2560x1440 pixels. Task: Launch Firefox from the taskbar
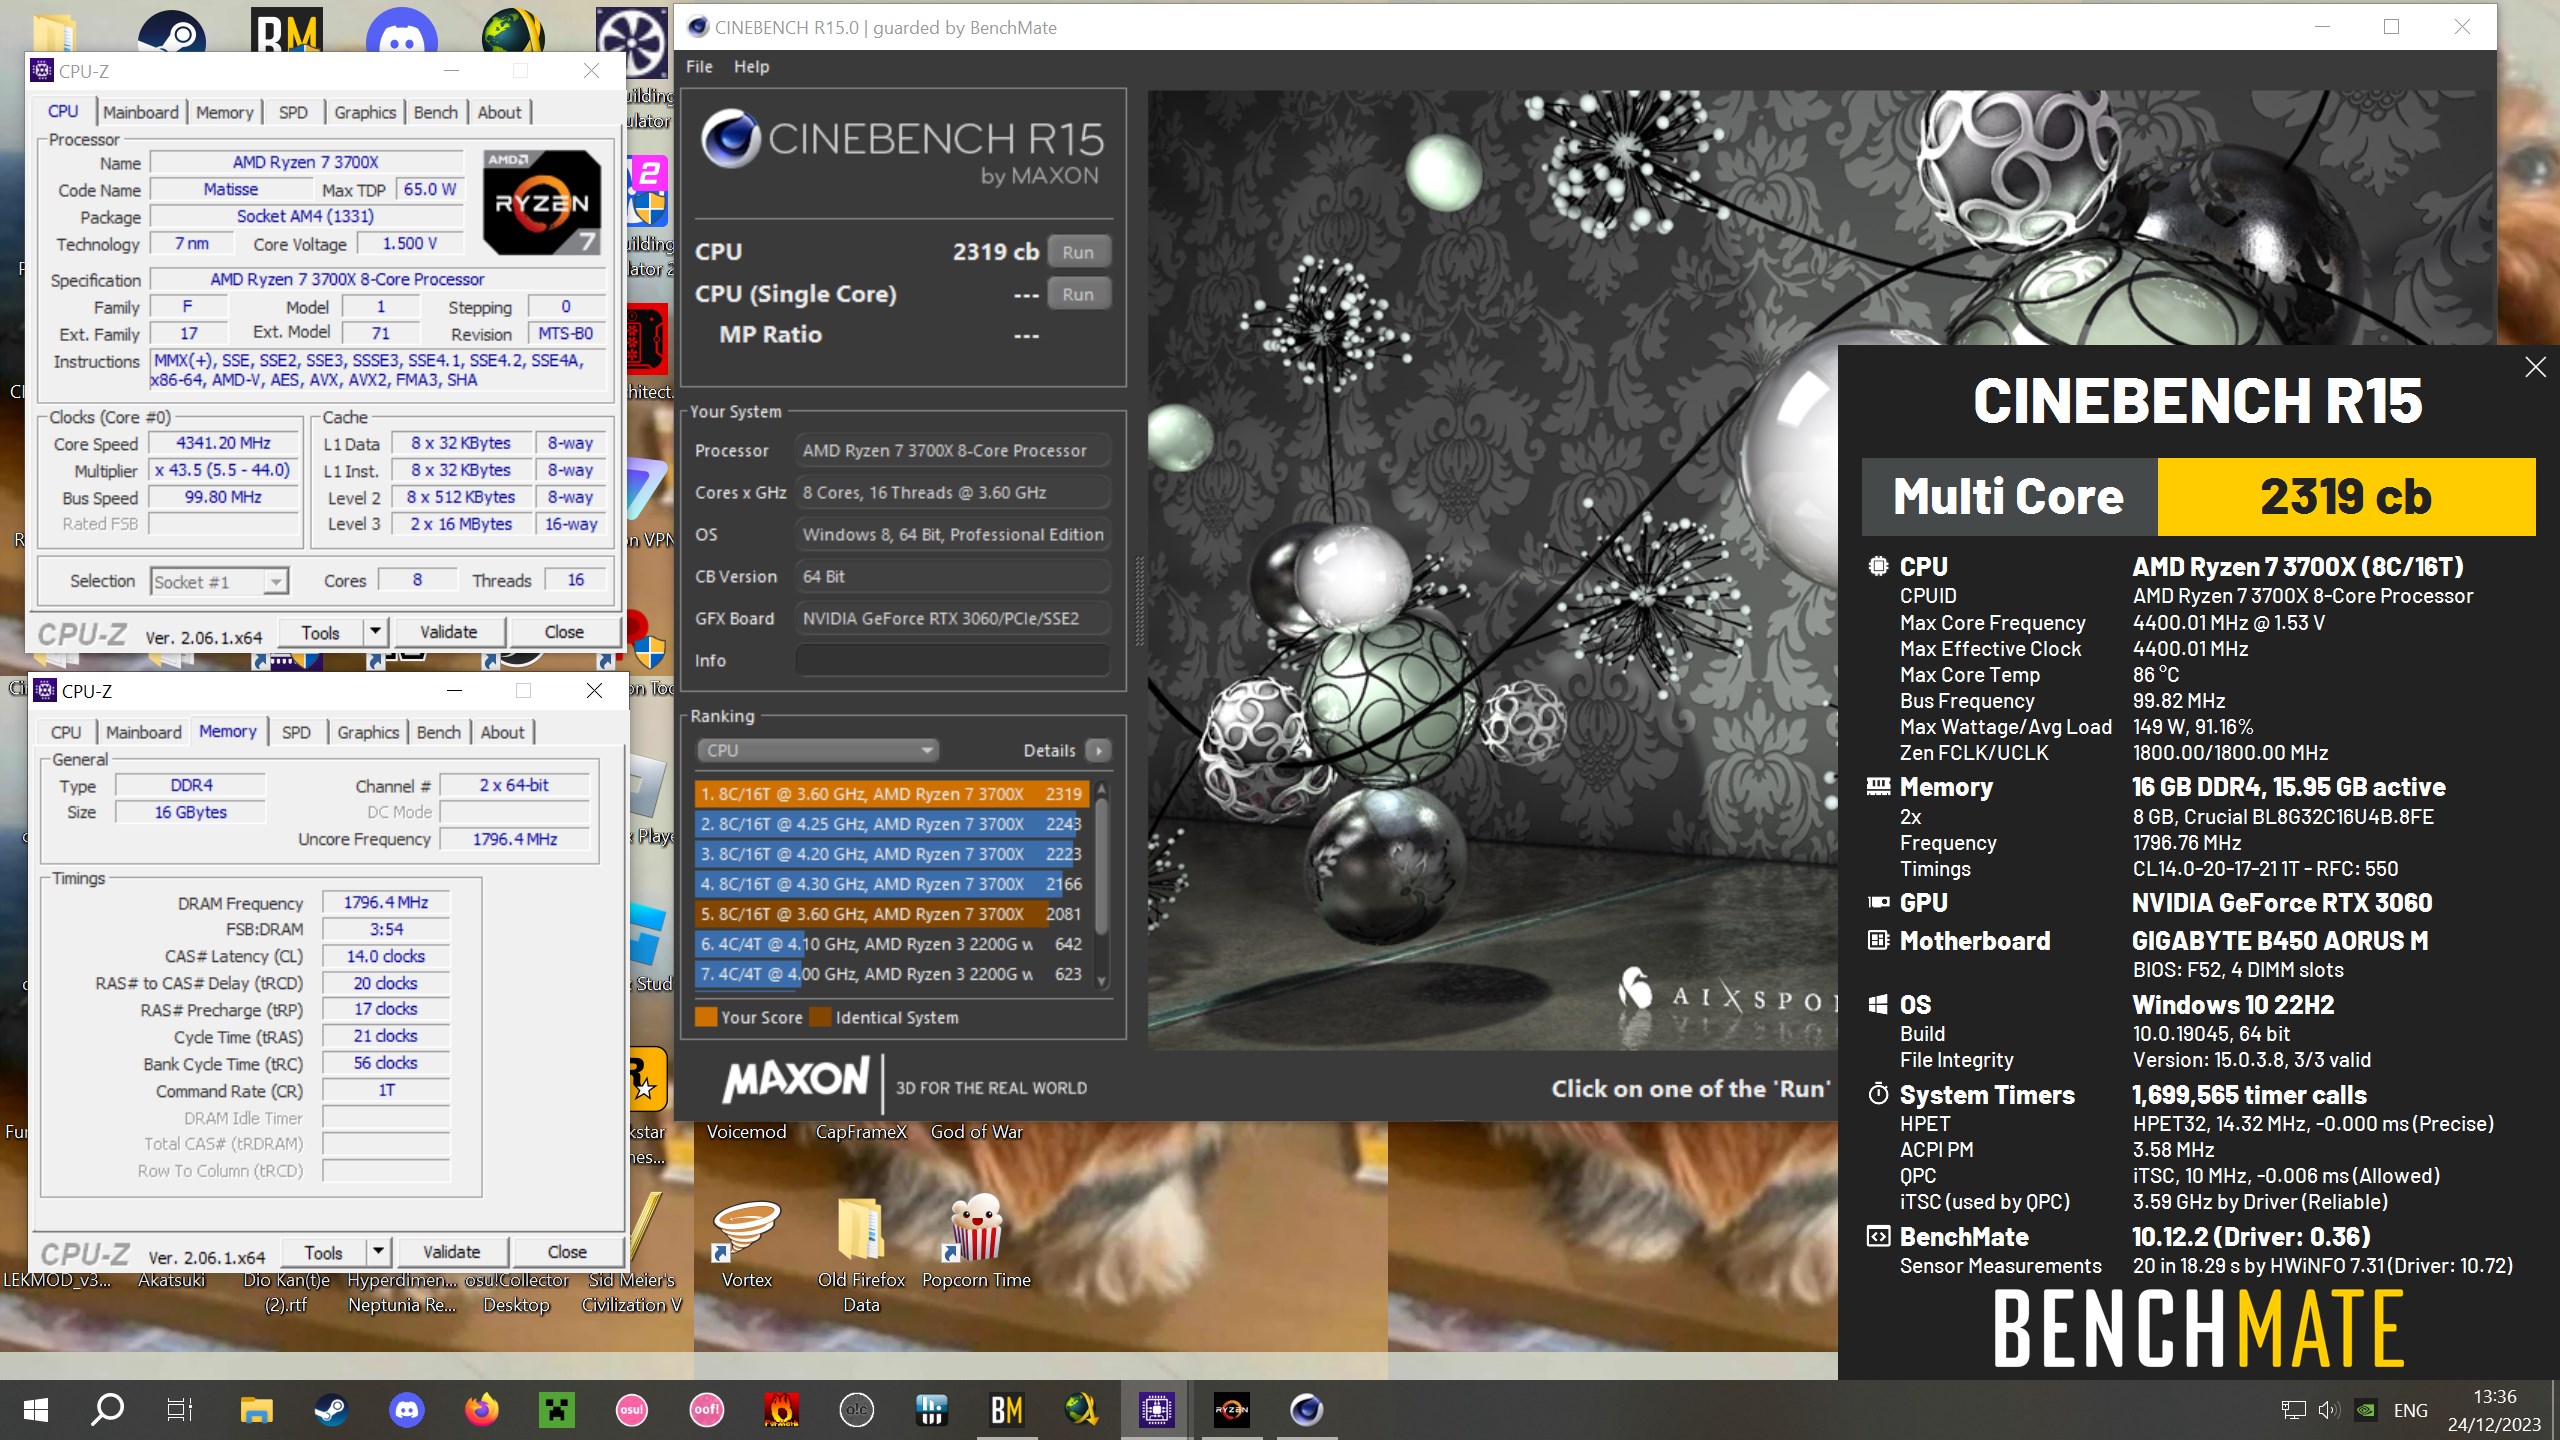click(x=481, y=1410)
